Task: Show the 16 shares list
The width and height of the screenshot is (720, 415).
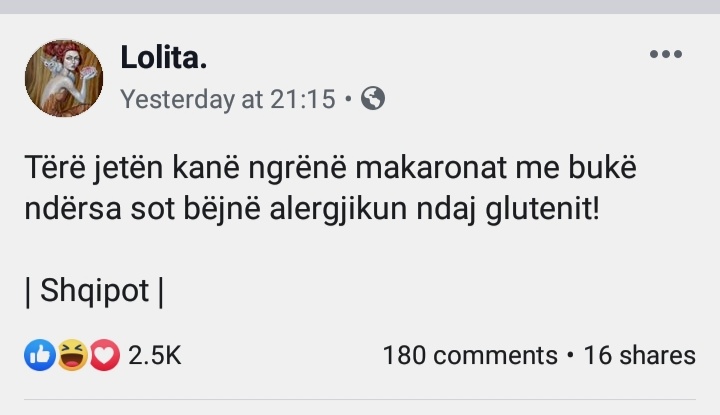Action: (x=639, y=355)
